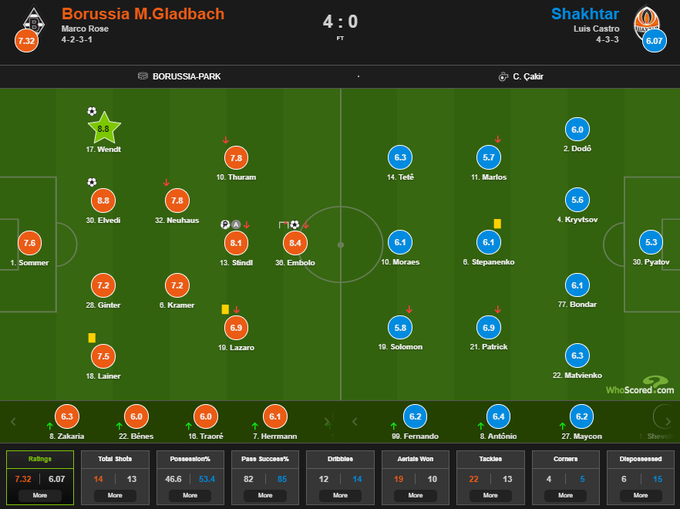
Task: Click substitute Fernando's 6.2 rating circle
Action: [414, 416]
